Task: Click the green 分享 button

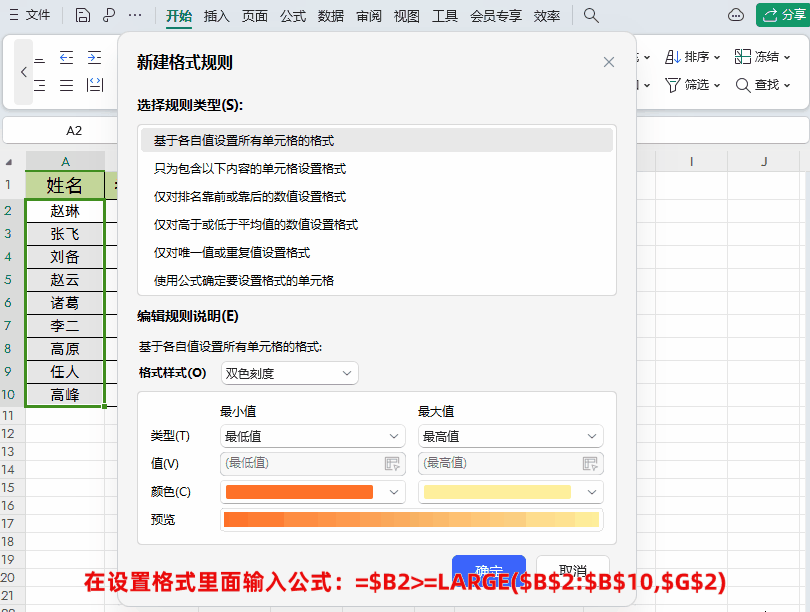Action: click(x=783, y=15)
